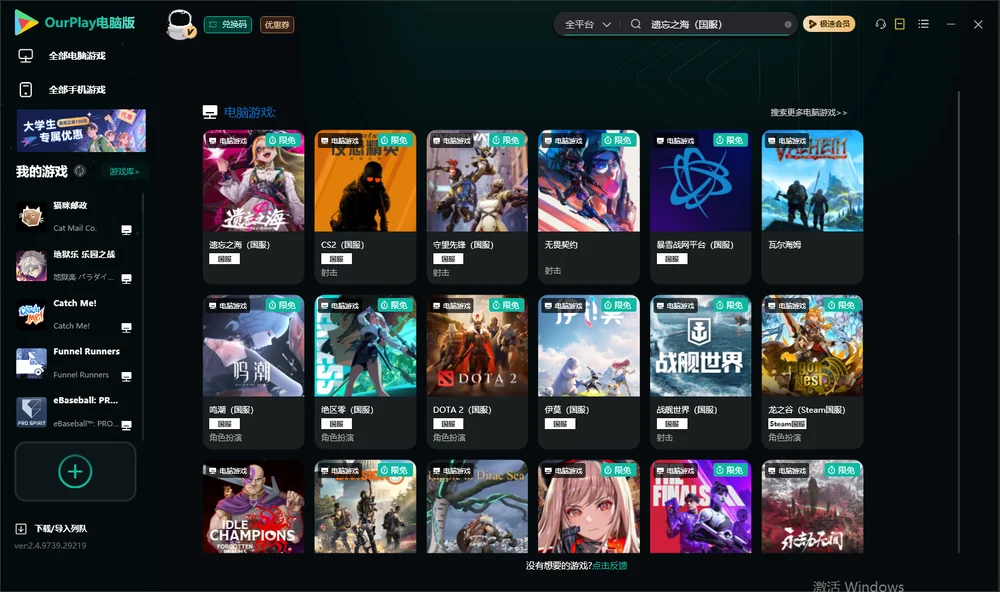Image resolution: width=1000 pixels, height=592 pixels.
Task: Click the 优惠券 button
Action: (277, 25)
